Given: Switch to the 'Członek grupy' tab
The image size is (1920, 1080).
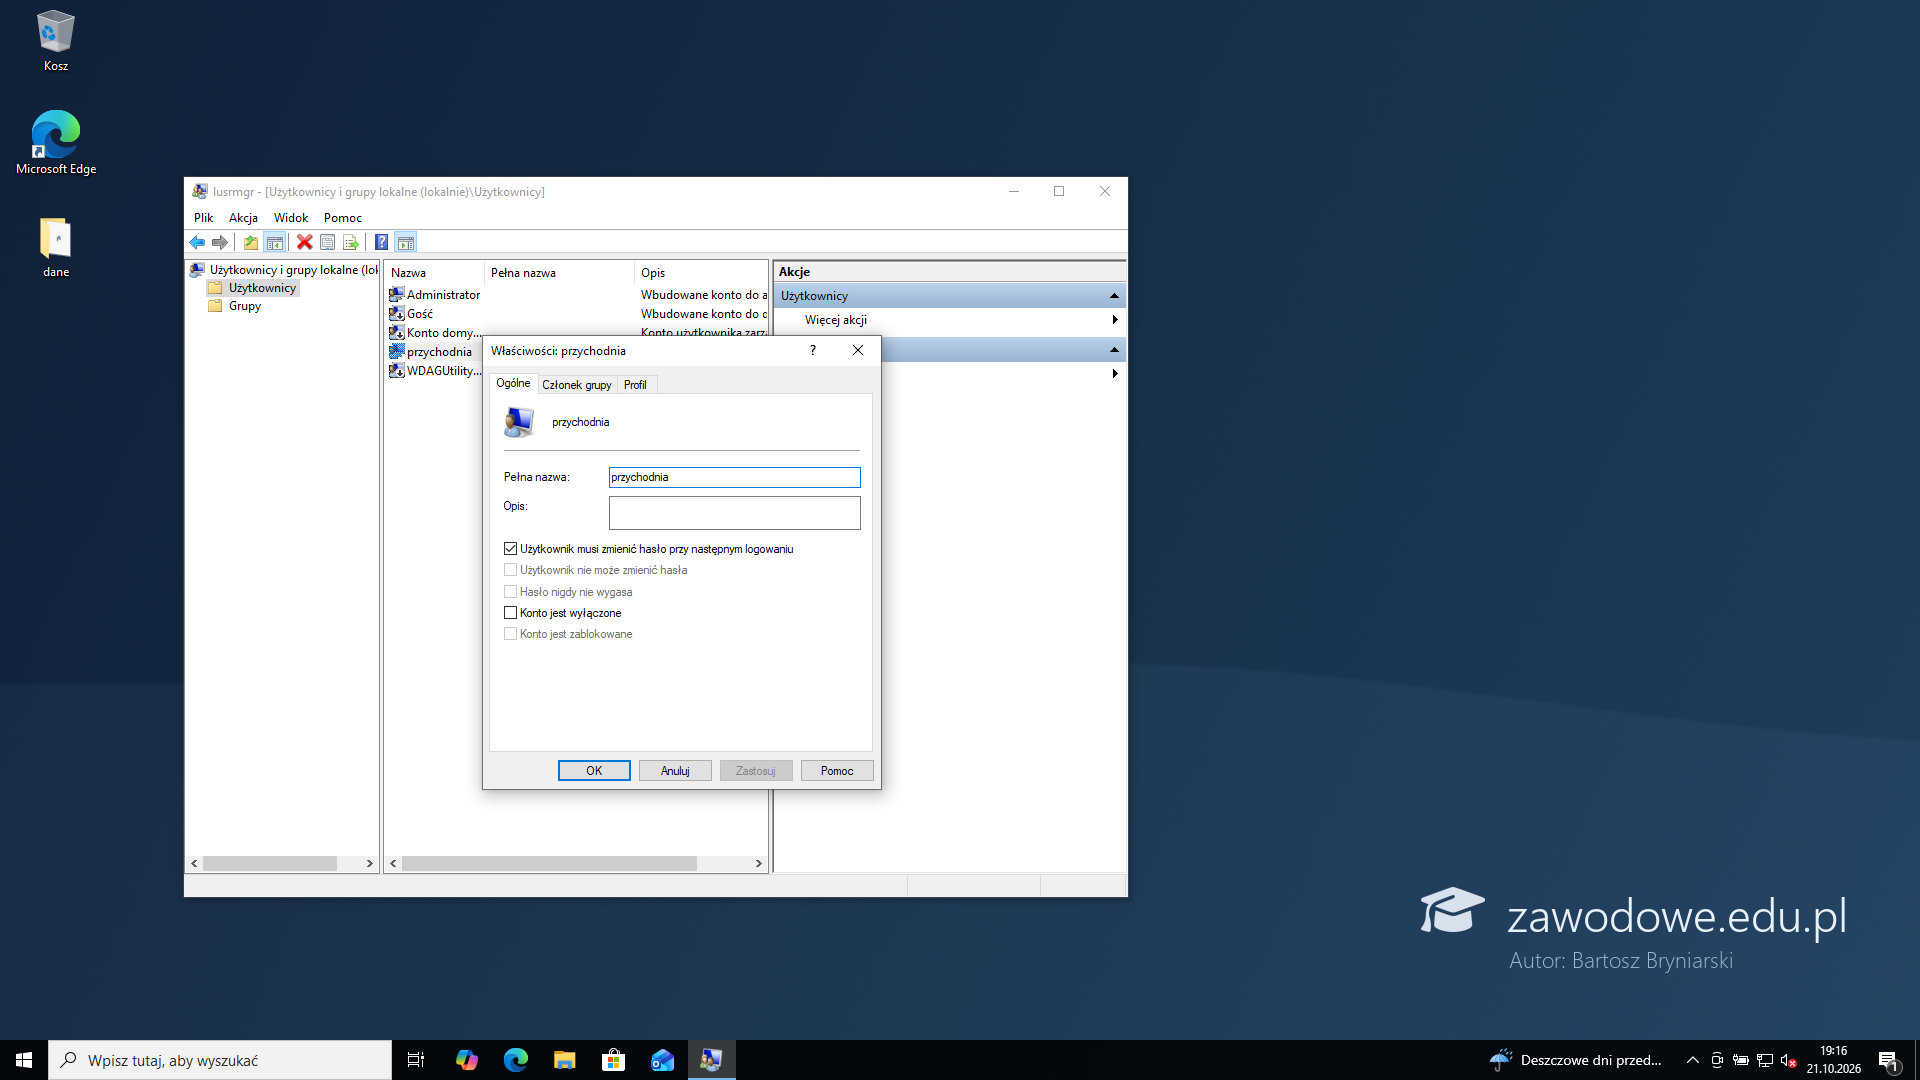Looking at the screenshot, I should coord(577,384).
